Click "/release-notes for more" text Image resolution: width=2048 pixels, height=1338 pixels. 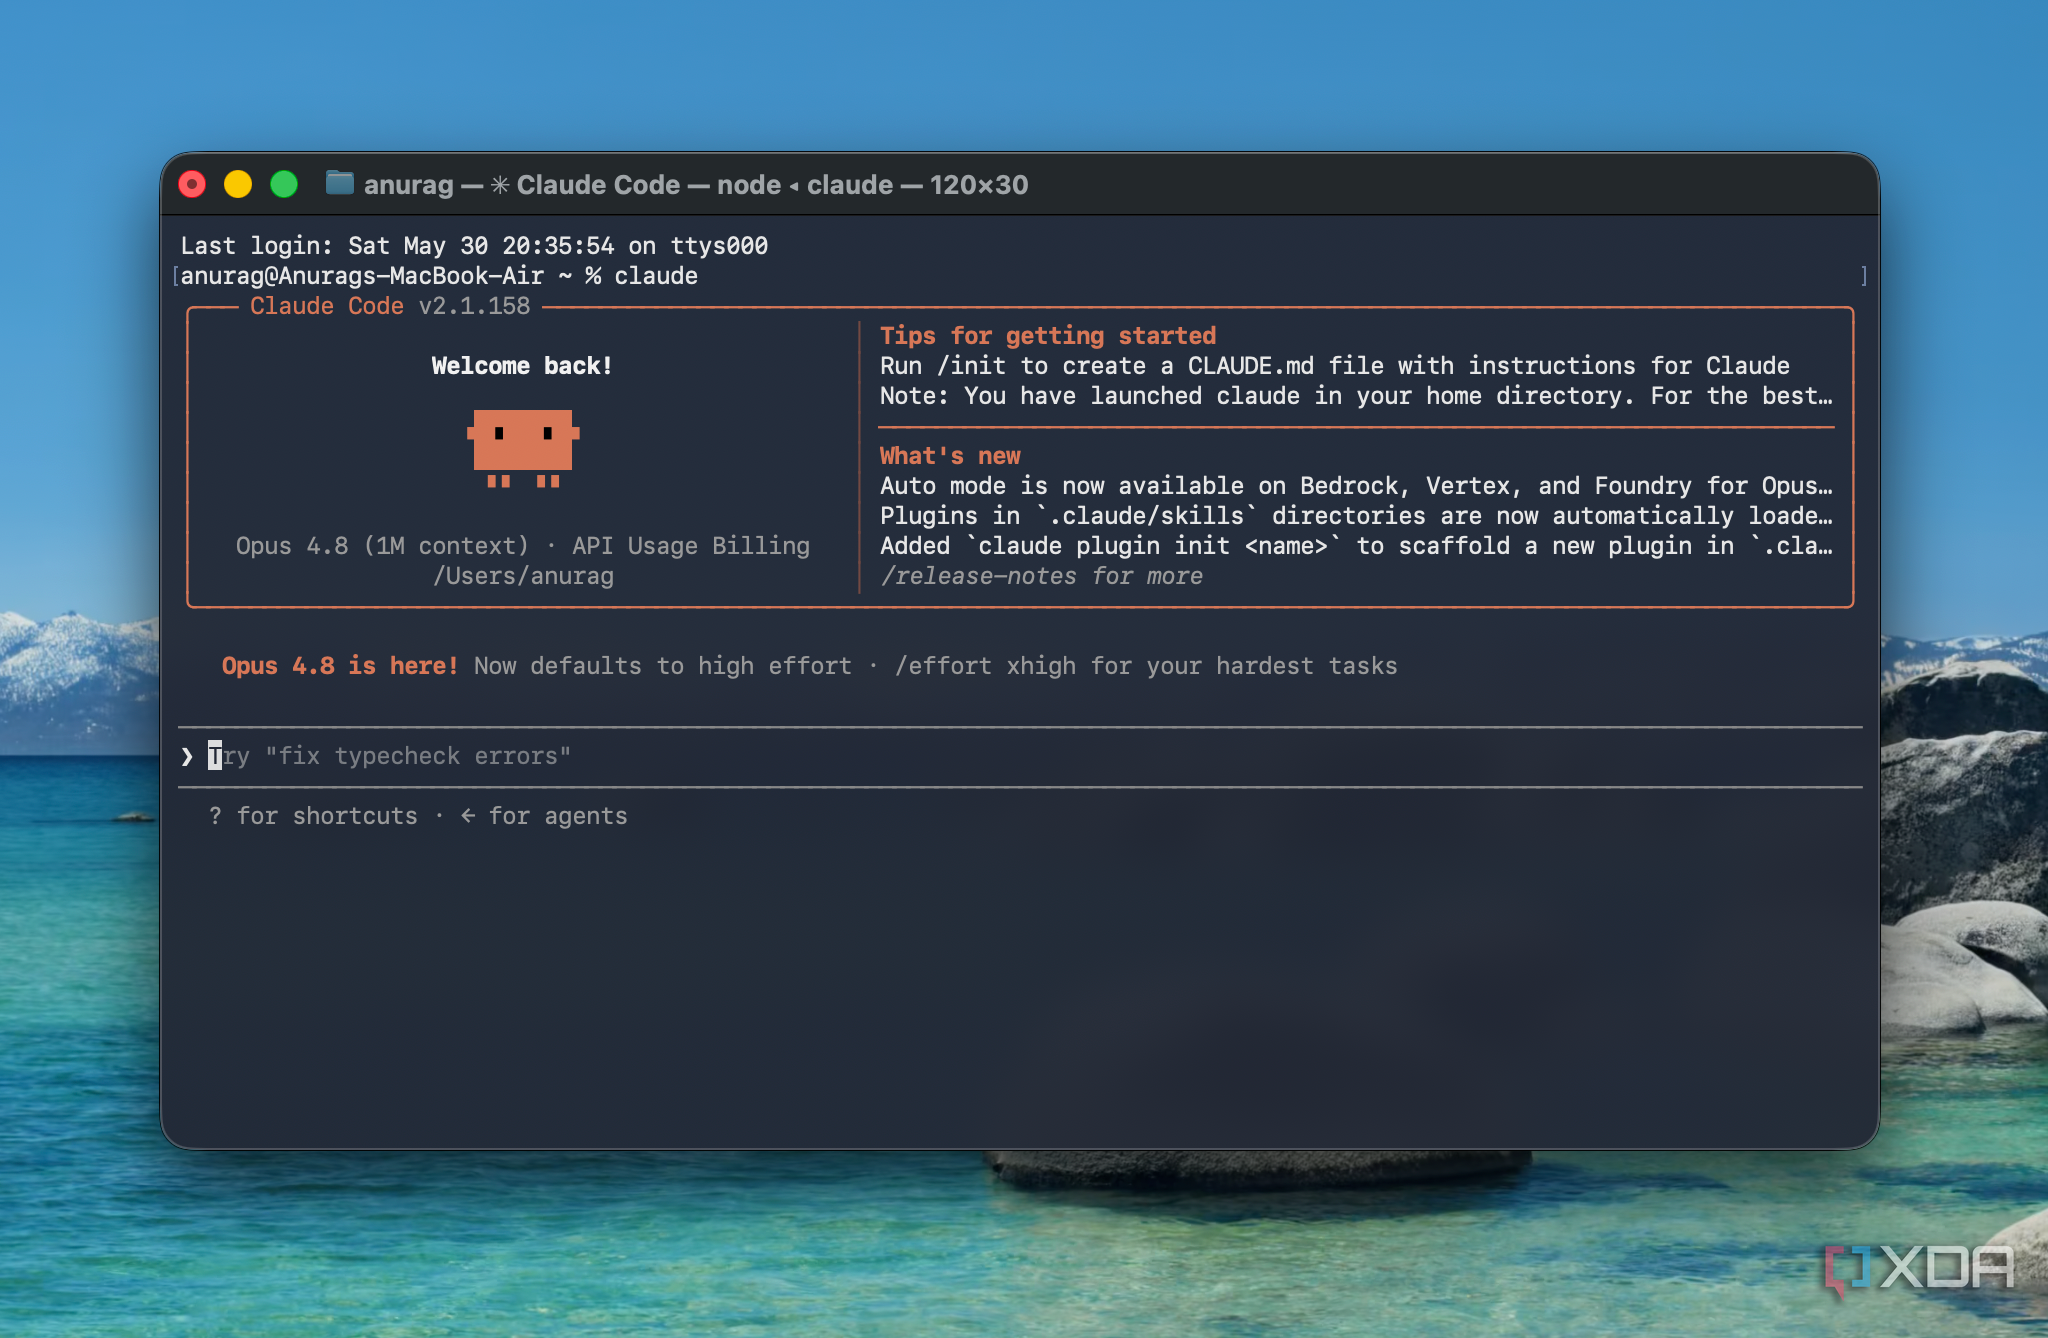coord(1041,576)
